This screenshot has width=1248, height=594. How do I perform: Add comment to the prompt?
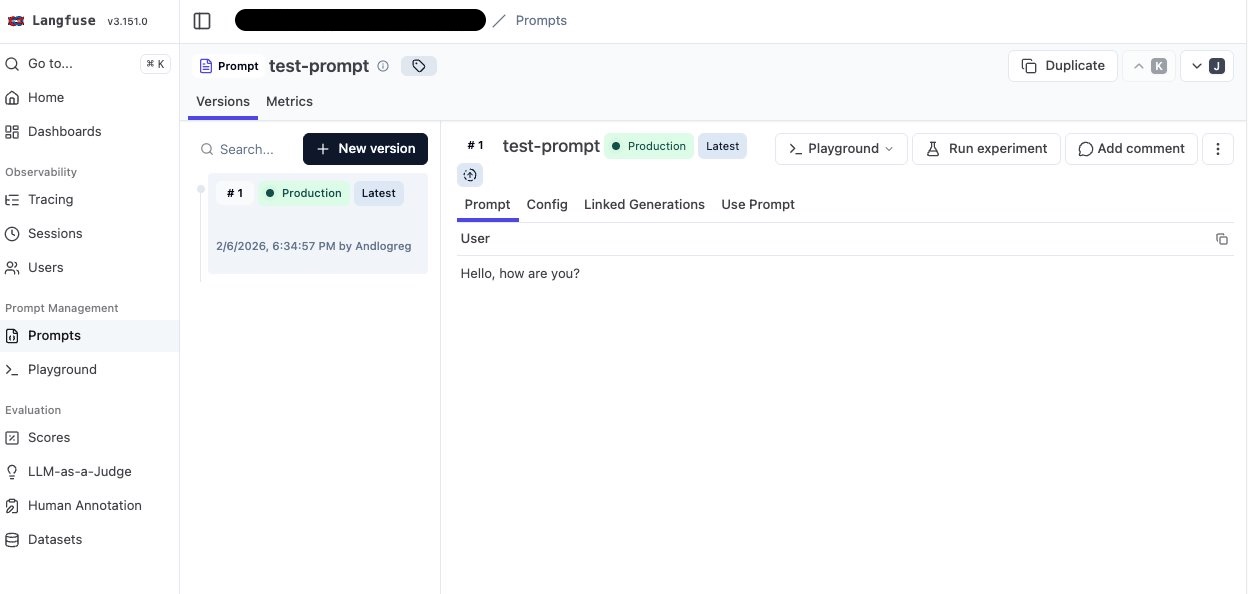(1131, 149)
